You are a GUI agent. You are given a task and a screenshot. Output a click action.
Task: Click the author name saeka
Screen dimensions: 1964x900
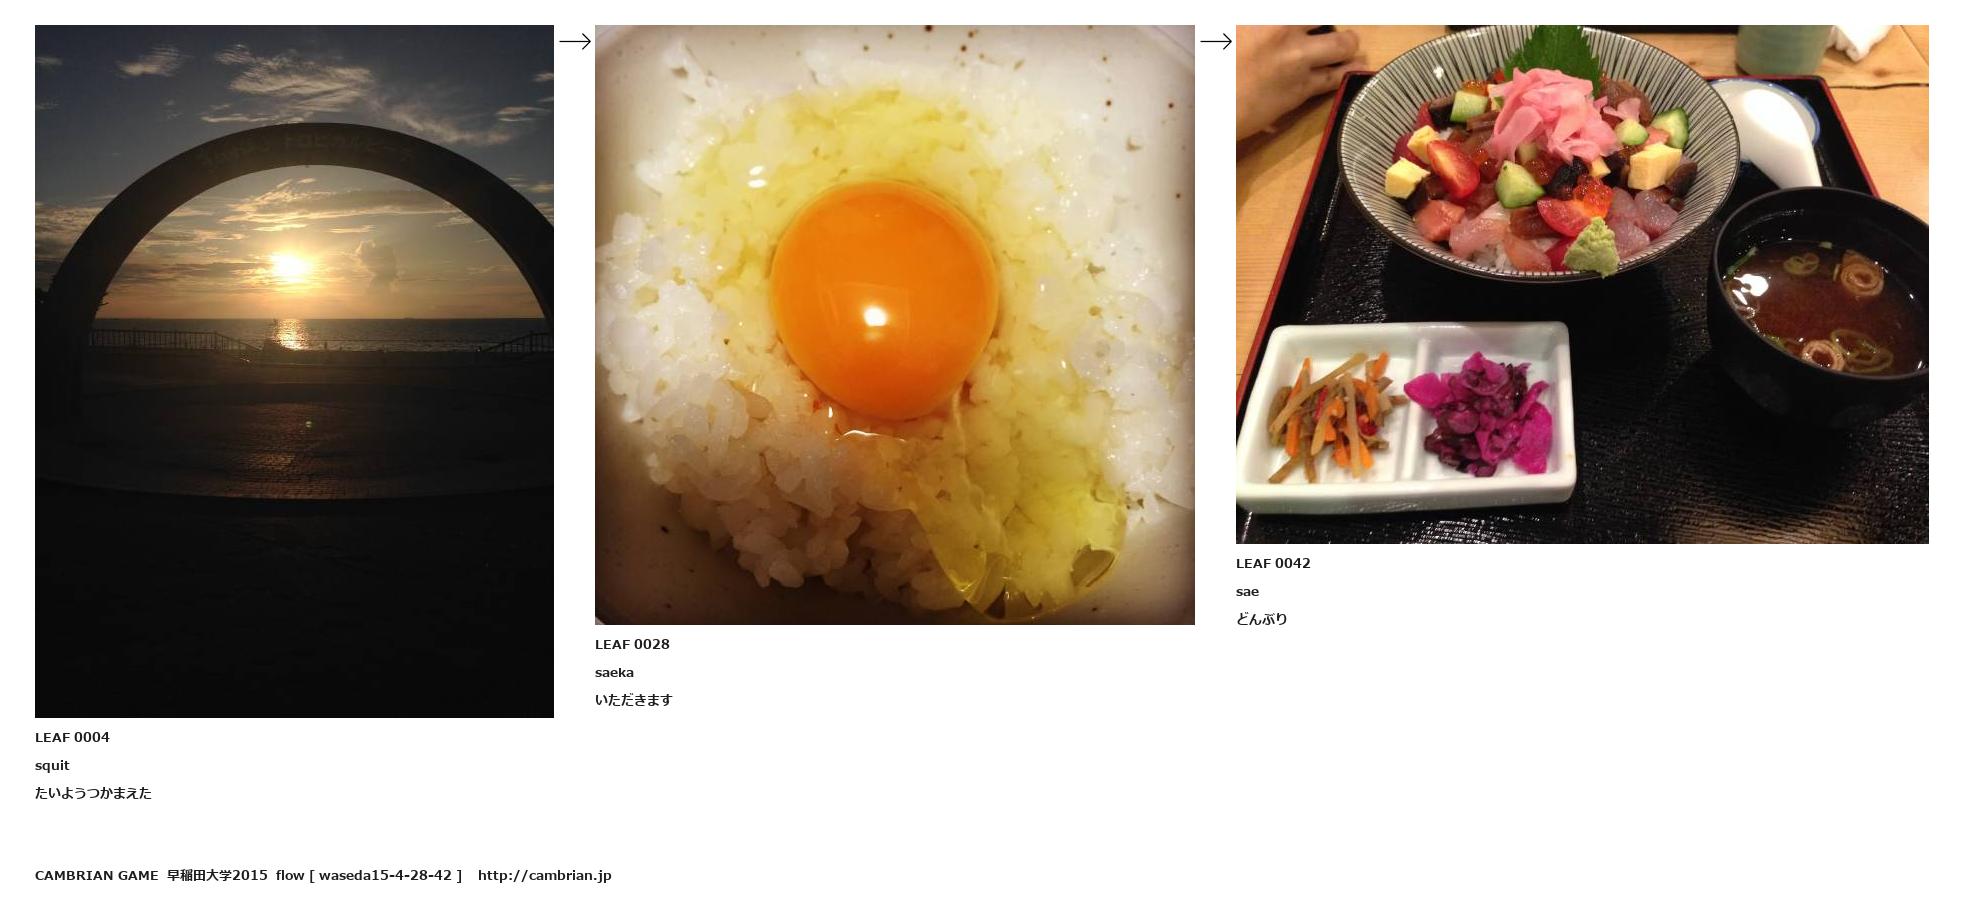coord(614,672)
